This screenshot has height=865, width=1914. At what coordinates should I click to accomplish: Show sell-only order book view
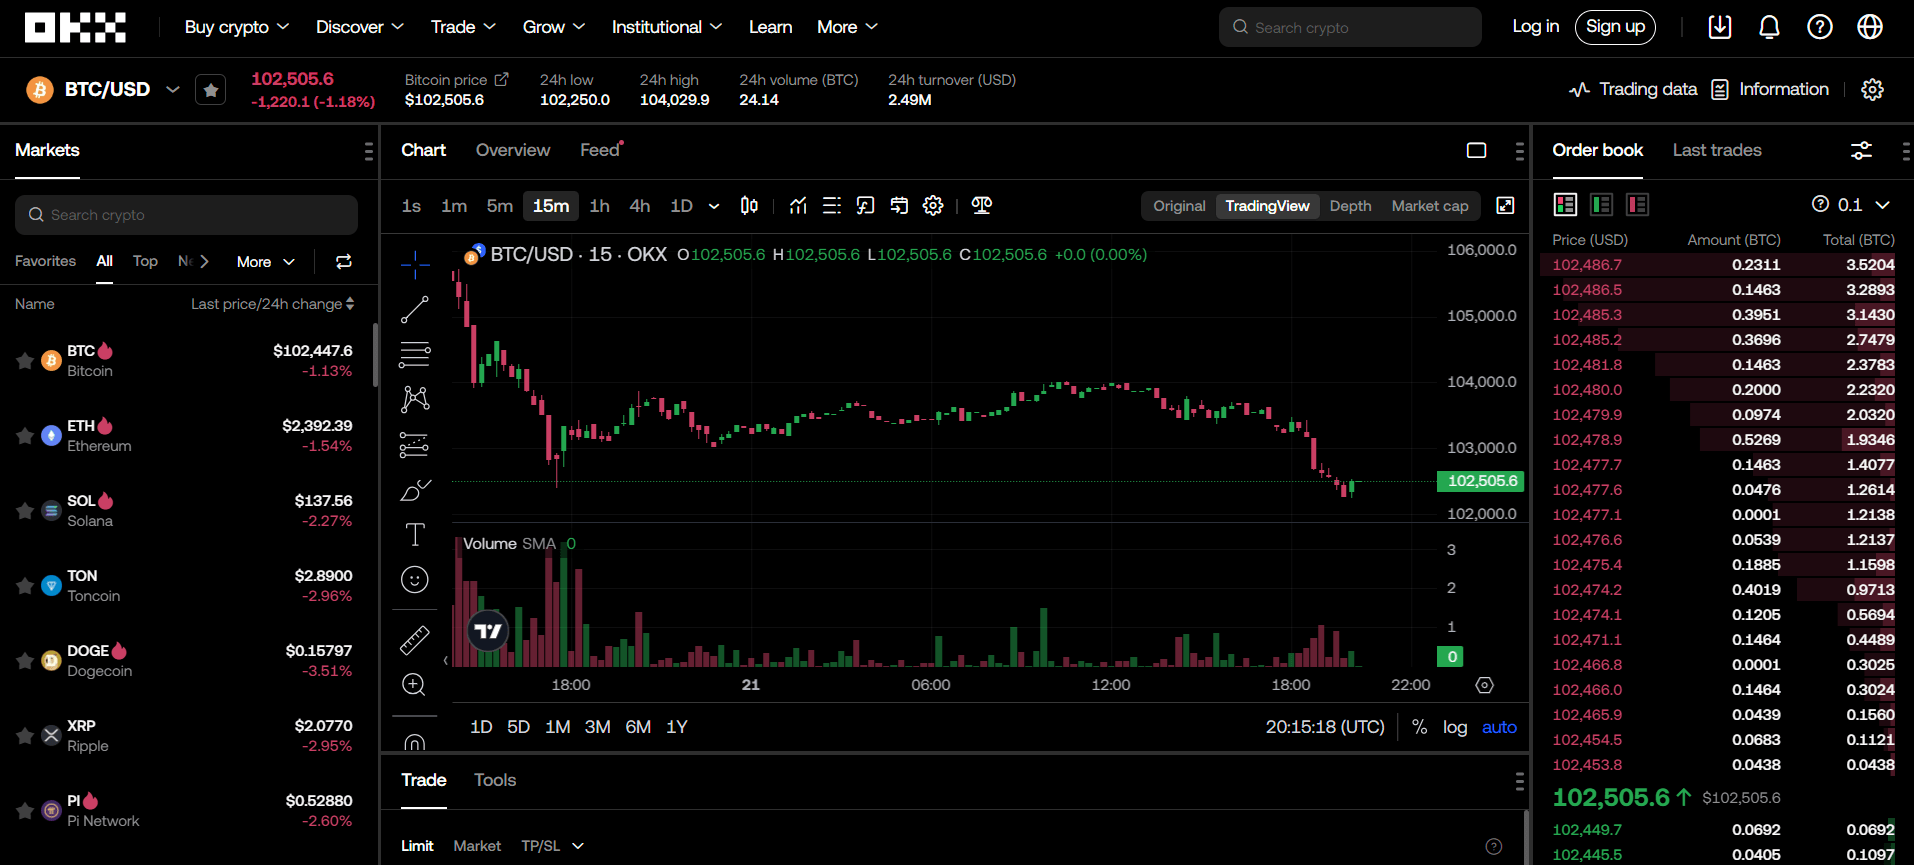tap(1637, 205)
